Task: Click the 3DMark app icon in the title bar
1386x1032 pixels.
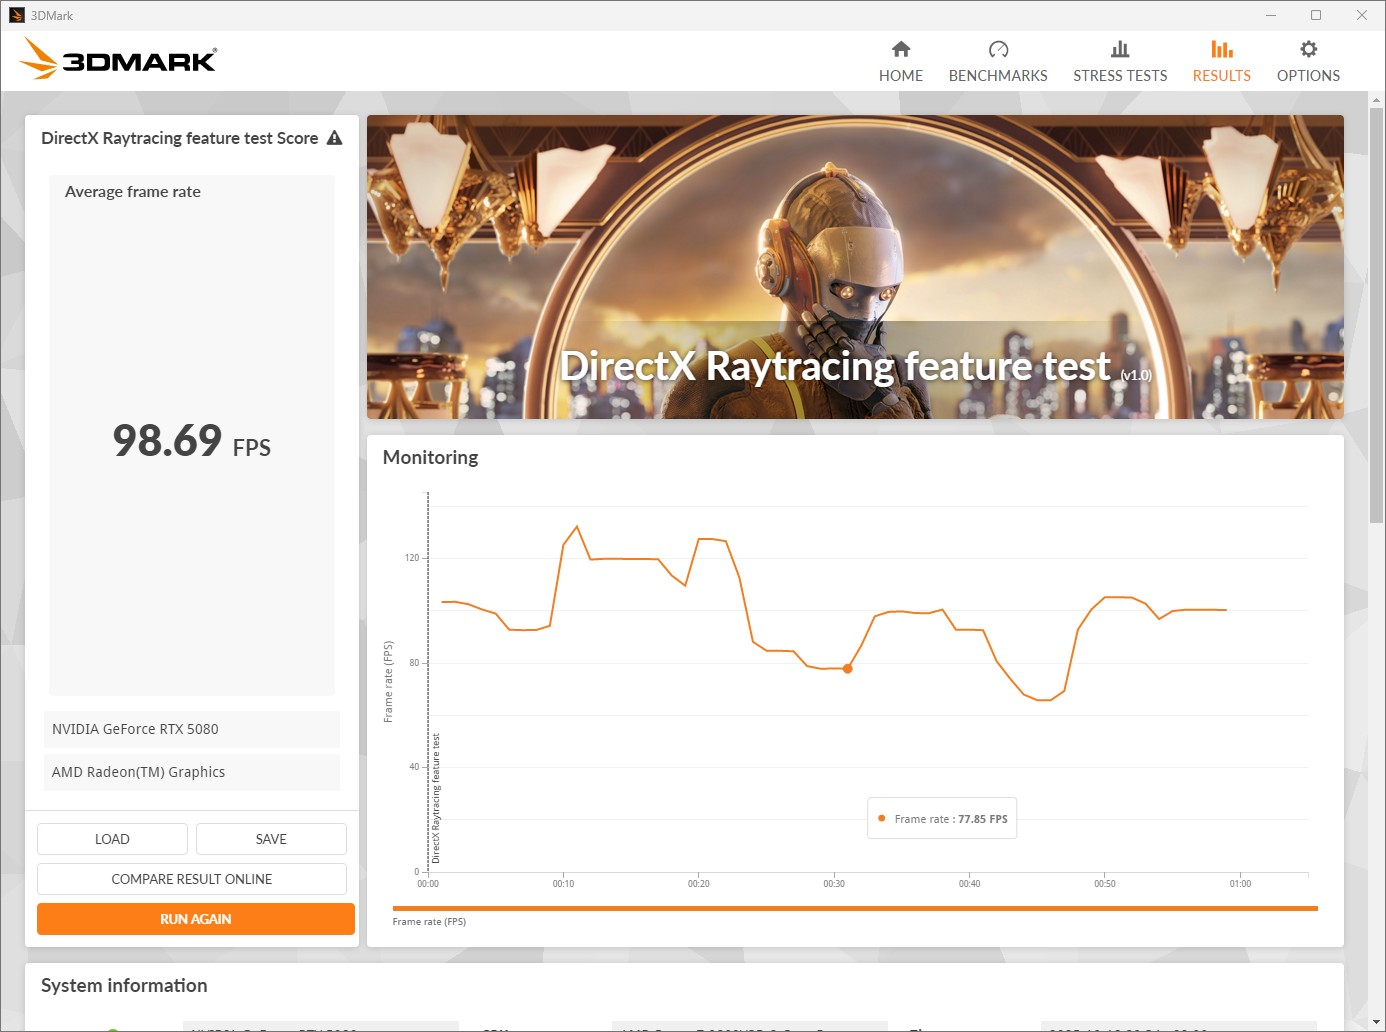Action: tap(16, 15)
